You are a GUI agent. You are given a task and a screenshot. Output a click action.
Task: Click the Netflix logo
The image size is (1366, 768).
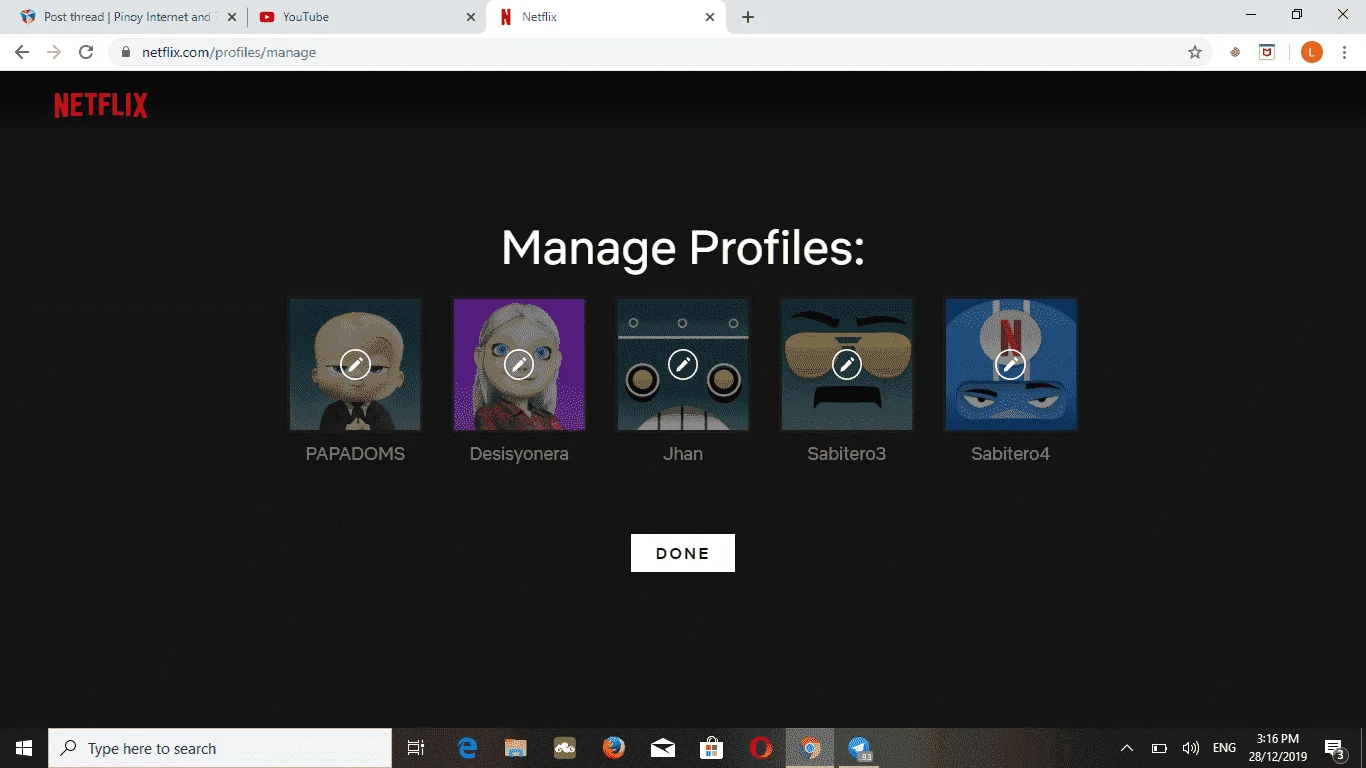(101, 106)
